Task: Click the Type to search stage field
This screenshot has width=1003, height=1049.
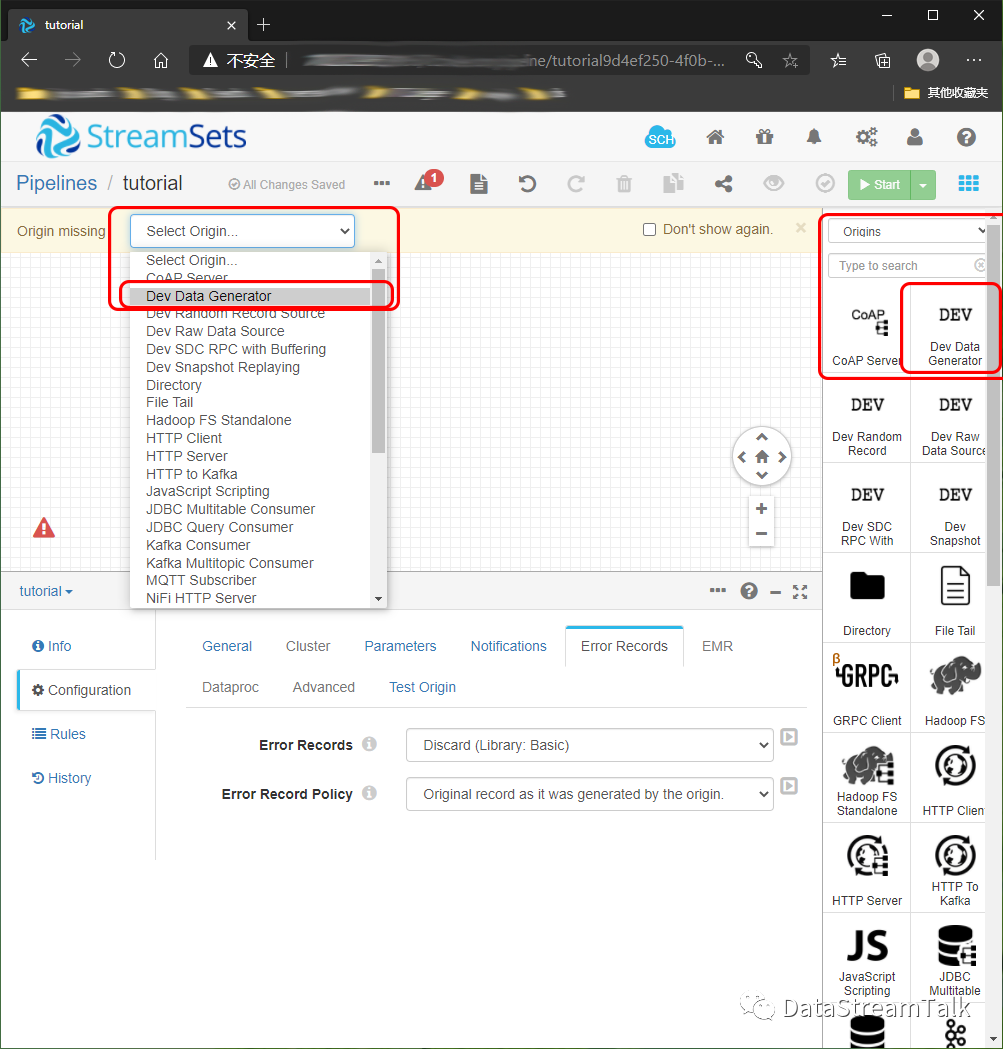Action: [x=907, y=266]
